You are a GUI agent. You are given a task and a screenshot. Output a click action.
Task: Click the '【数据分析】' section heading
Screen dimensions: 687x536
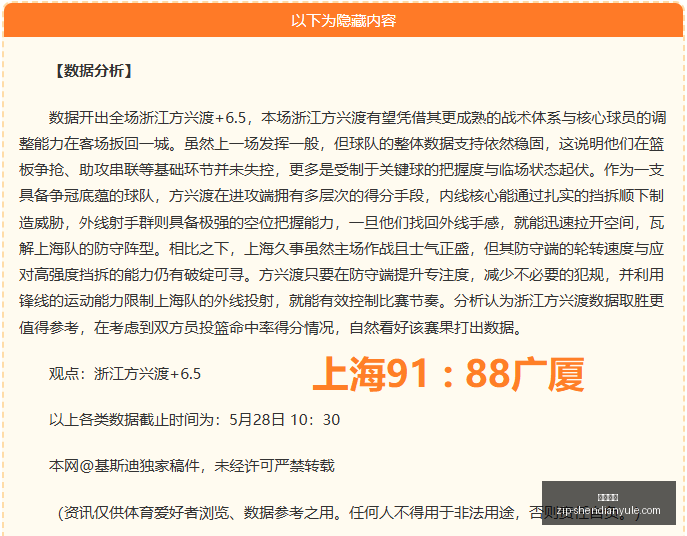coord(93,71)
